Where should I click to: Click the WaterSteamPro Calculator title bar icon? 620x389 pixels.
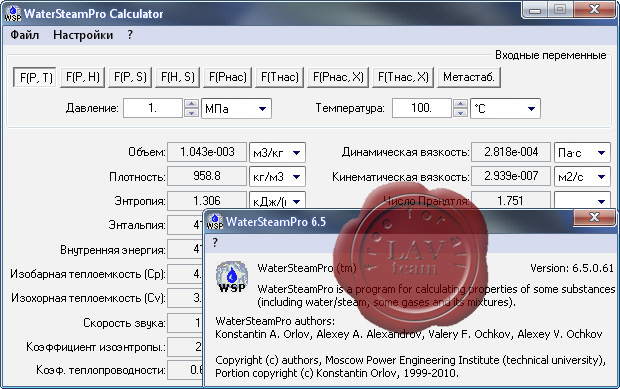pos(13,13)
